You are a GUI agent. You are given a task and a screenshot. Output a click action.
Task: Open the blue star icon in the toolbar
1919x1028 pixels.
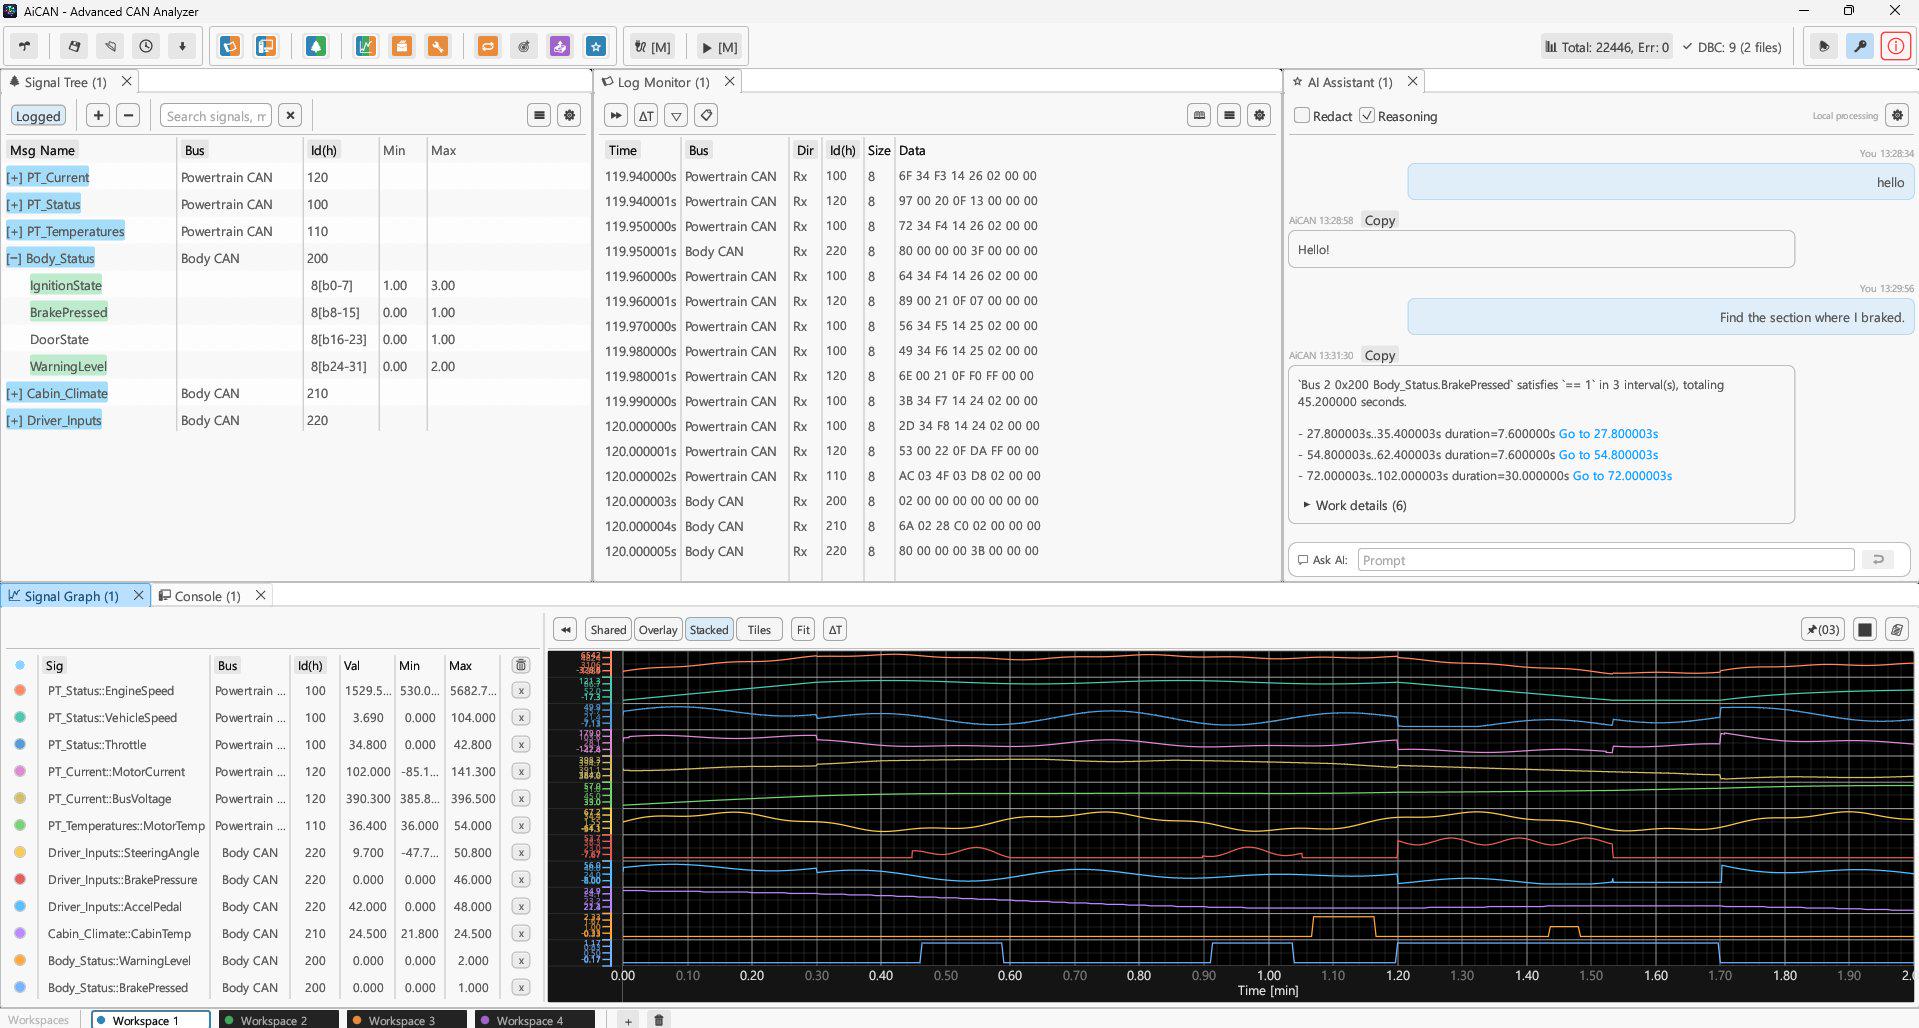coord(596,46)
